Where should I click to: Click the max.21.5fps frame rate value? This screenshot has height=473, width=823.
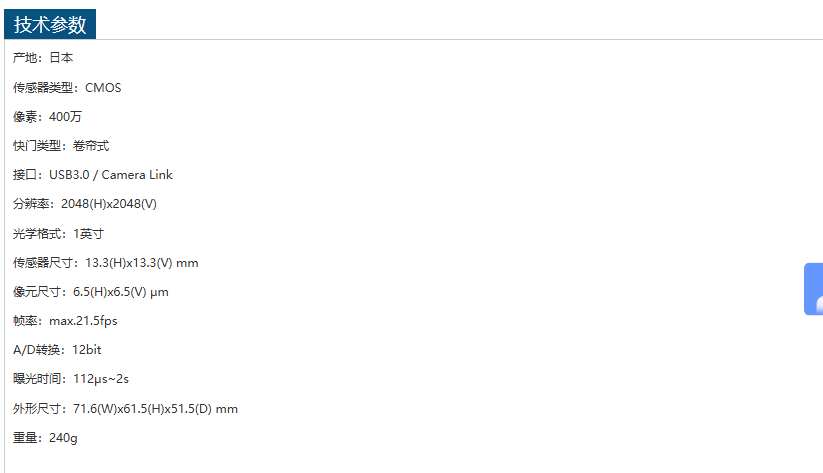pyautogui.click(x=83, y=321)
